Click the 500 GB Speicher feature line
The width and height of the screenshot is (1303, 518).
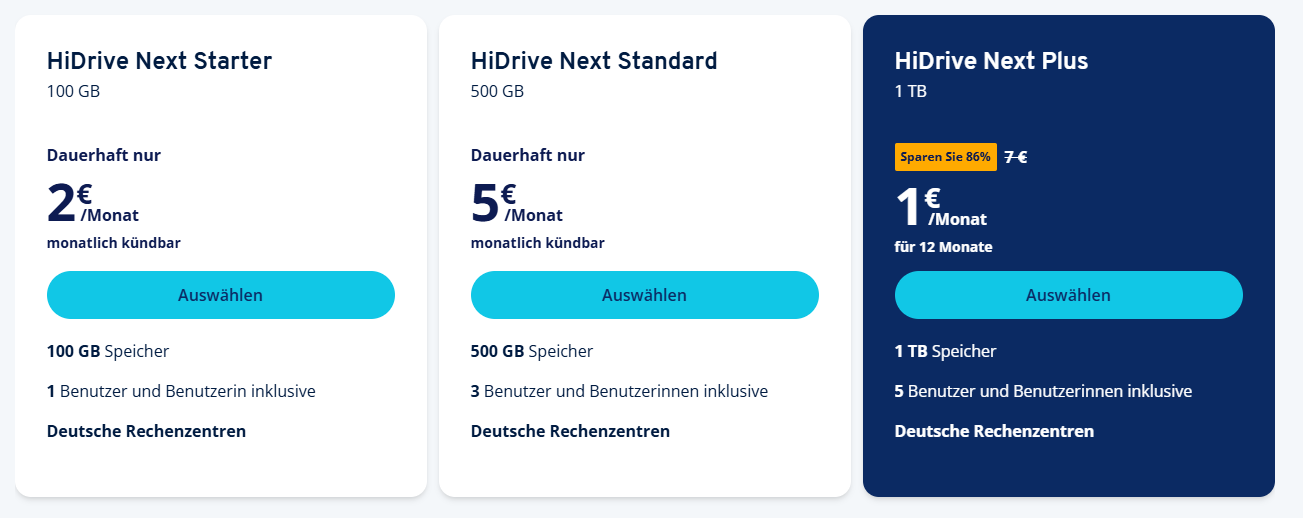click(532, 351)
